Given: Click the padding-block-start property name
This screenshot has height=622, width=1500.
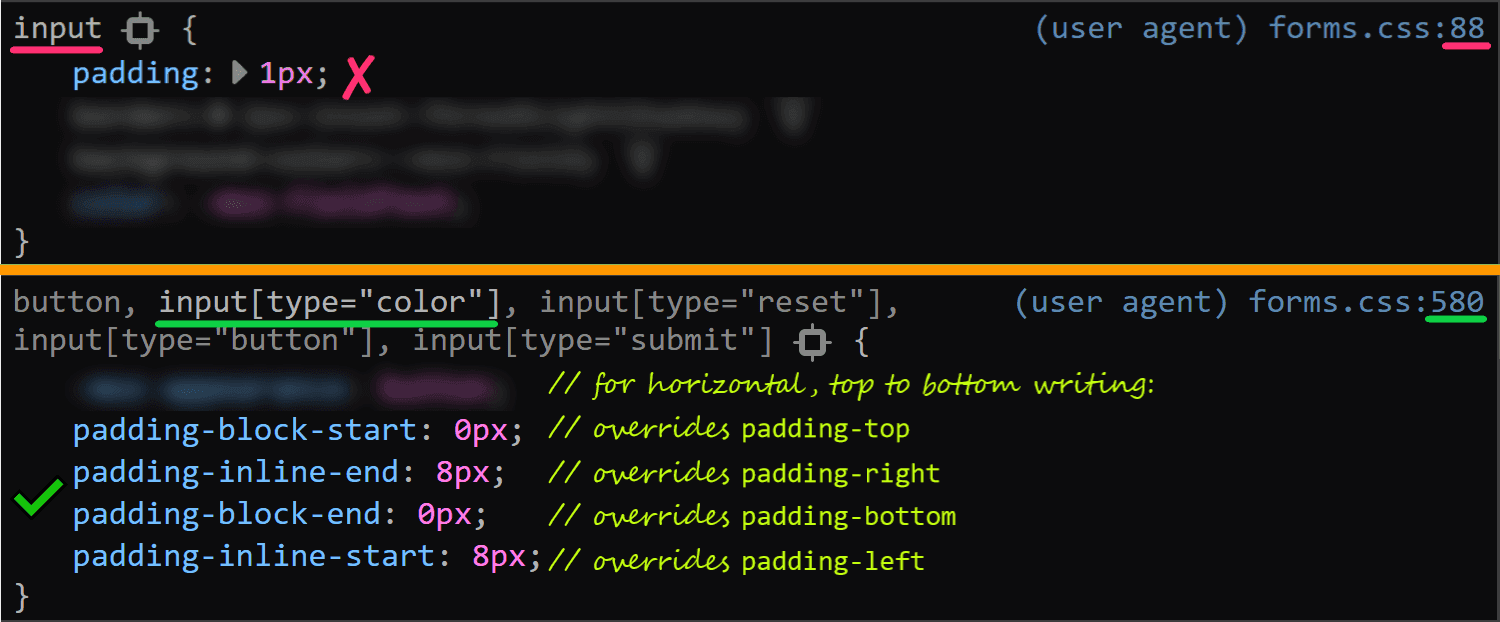Looking at the screenshot, I should pyautogui.click(x=245, y=431).
